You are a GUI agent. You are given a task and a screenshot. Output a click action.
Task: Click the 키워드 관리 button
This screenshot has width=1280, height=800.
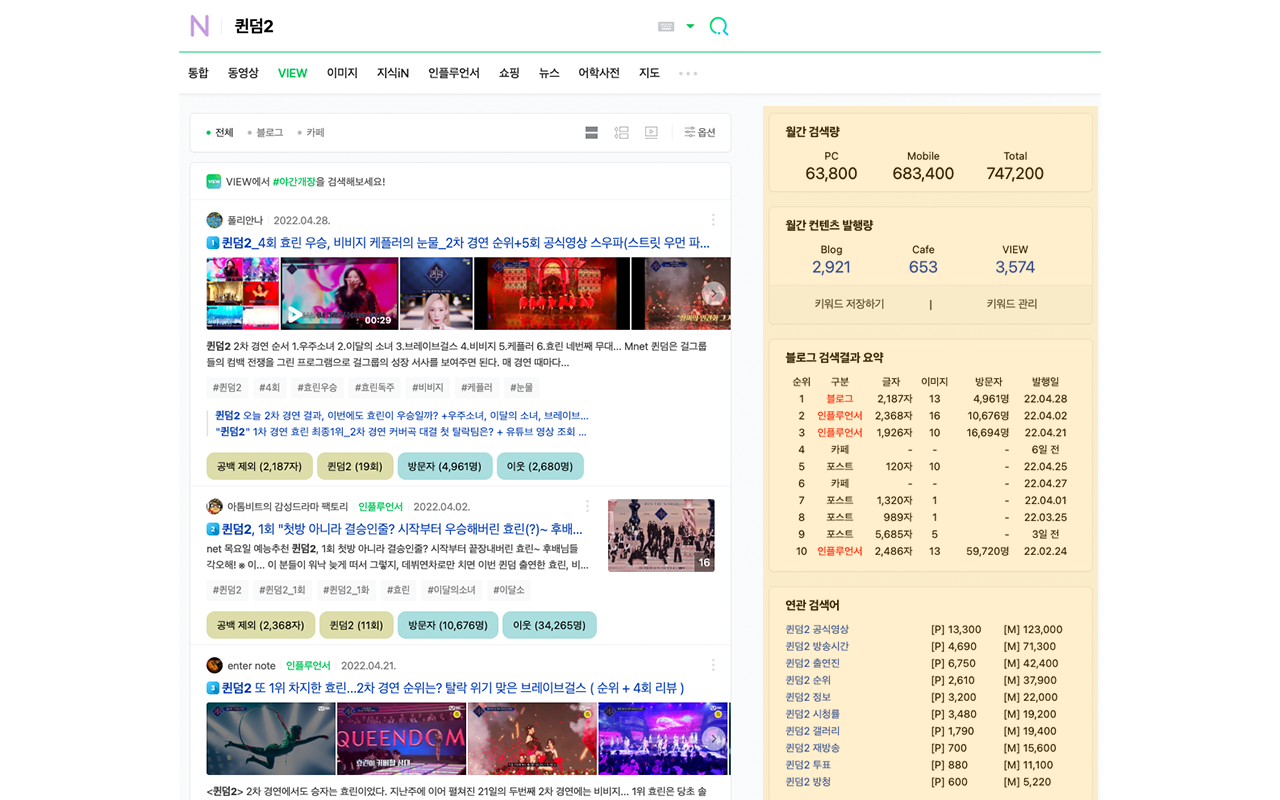(x=1011, y=304)
